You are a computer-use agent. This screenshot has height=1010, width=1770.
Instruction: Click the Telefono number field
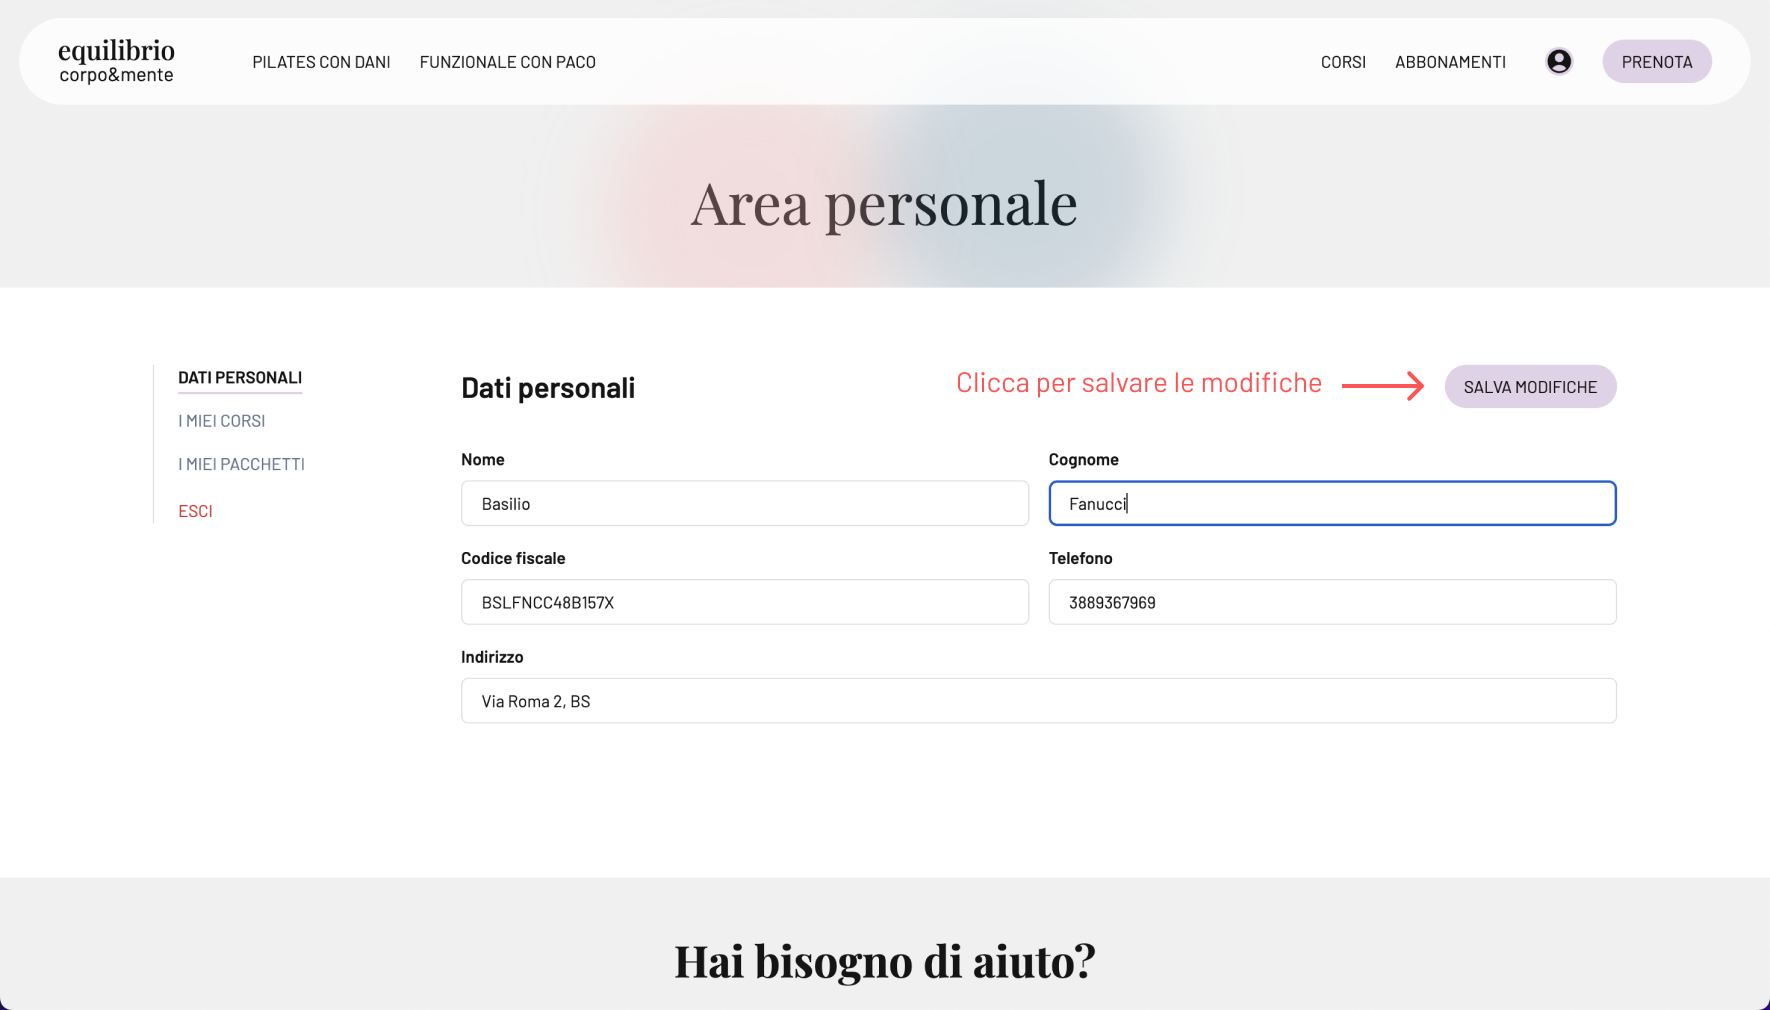coord(1331,602)
